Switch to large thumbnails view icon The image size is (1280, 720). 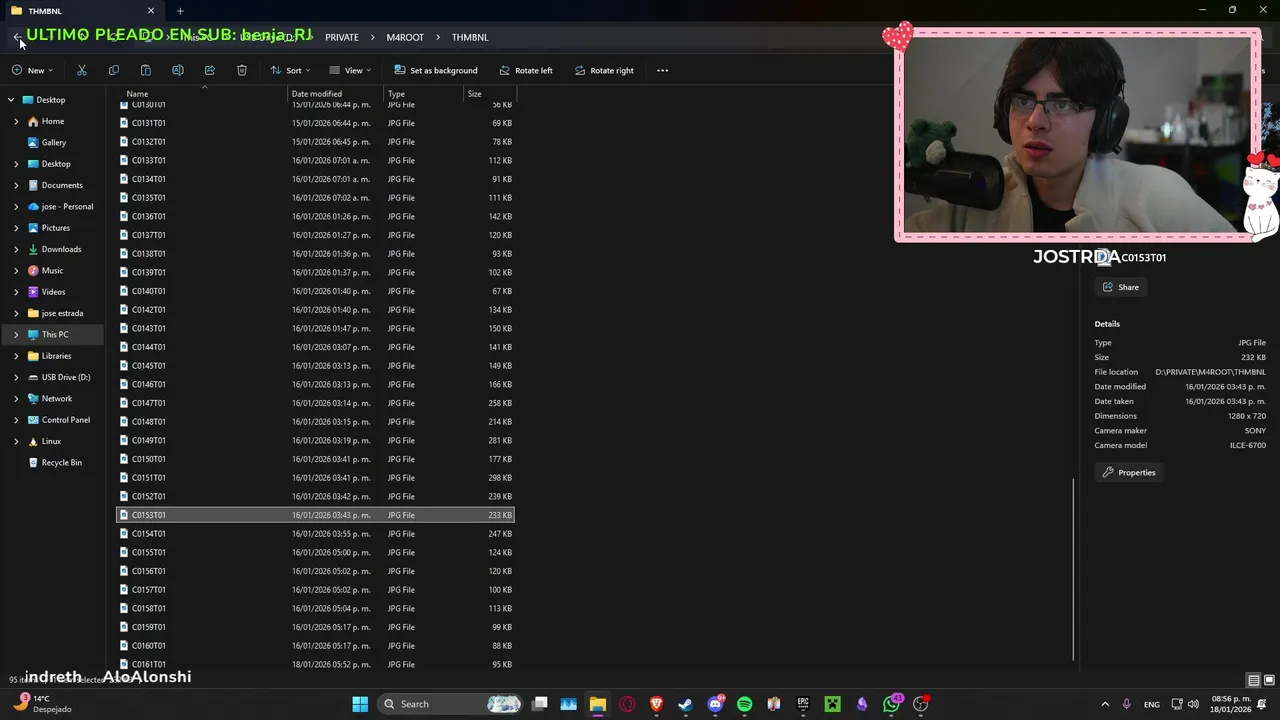click(x=1268, y=680)
